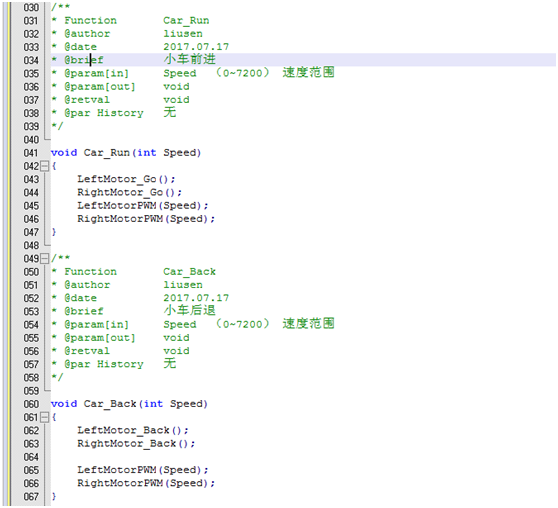
Task: Click the text 小车前进 in comment
Action: click(x=190, y=59)
